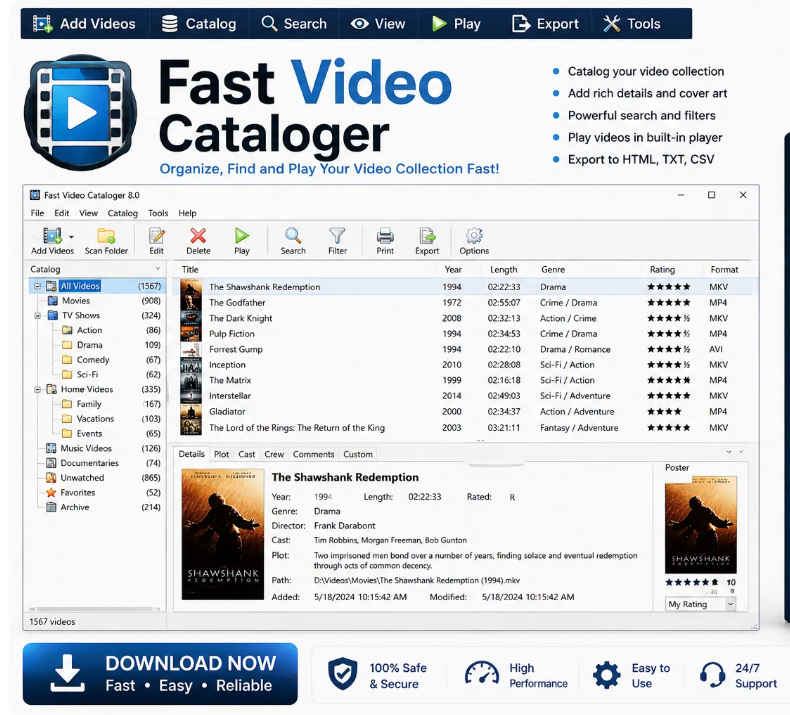790x715 pixels.
Task: Click the Export toolbar icon
Action: tap(427, 235)
